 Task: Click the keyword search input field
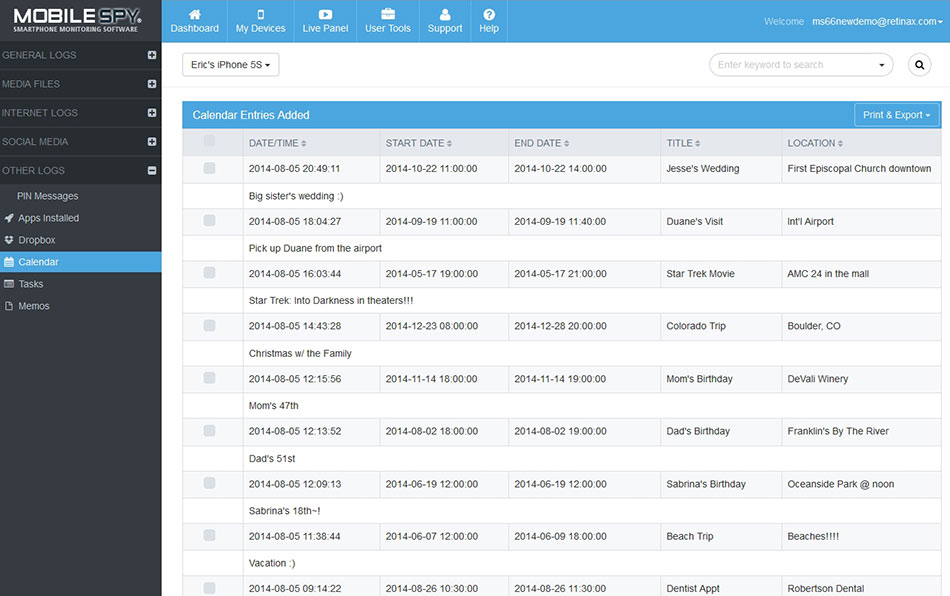[x=793, y=65]
